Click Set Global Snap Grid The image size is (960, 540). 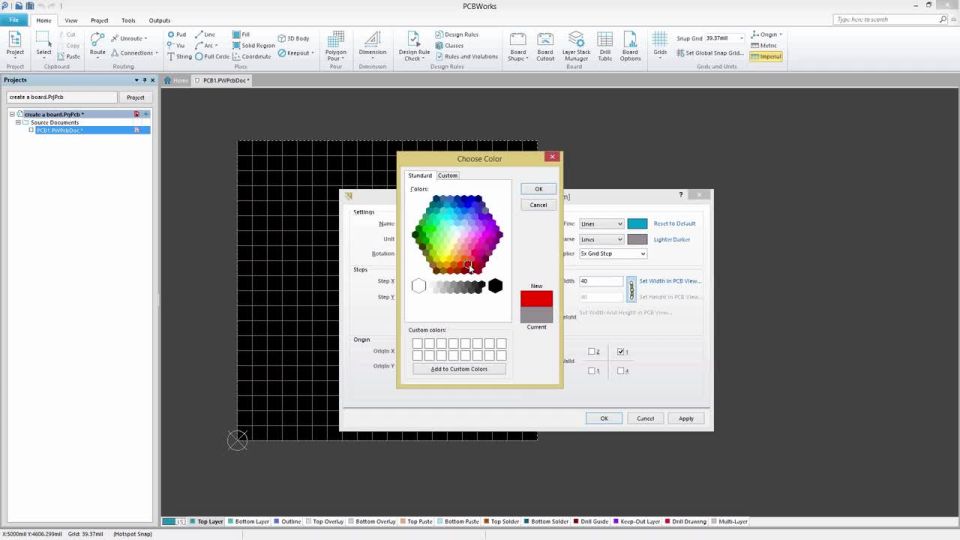click(x=710, y=53)
